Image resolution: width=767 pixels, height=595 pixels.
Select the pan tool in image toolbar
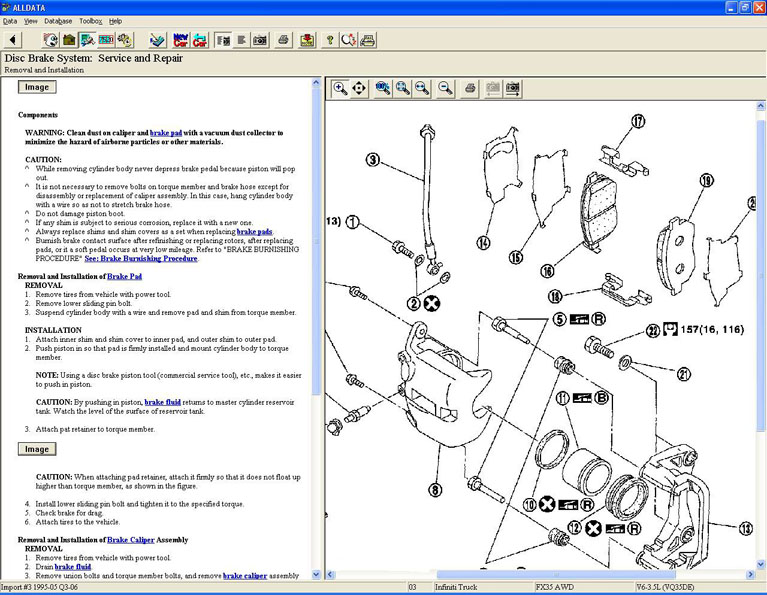point(359,88)
